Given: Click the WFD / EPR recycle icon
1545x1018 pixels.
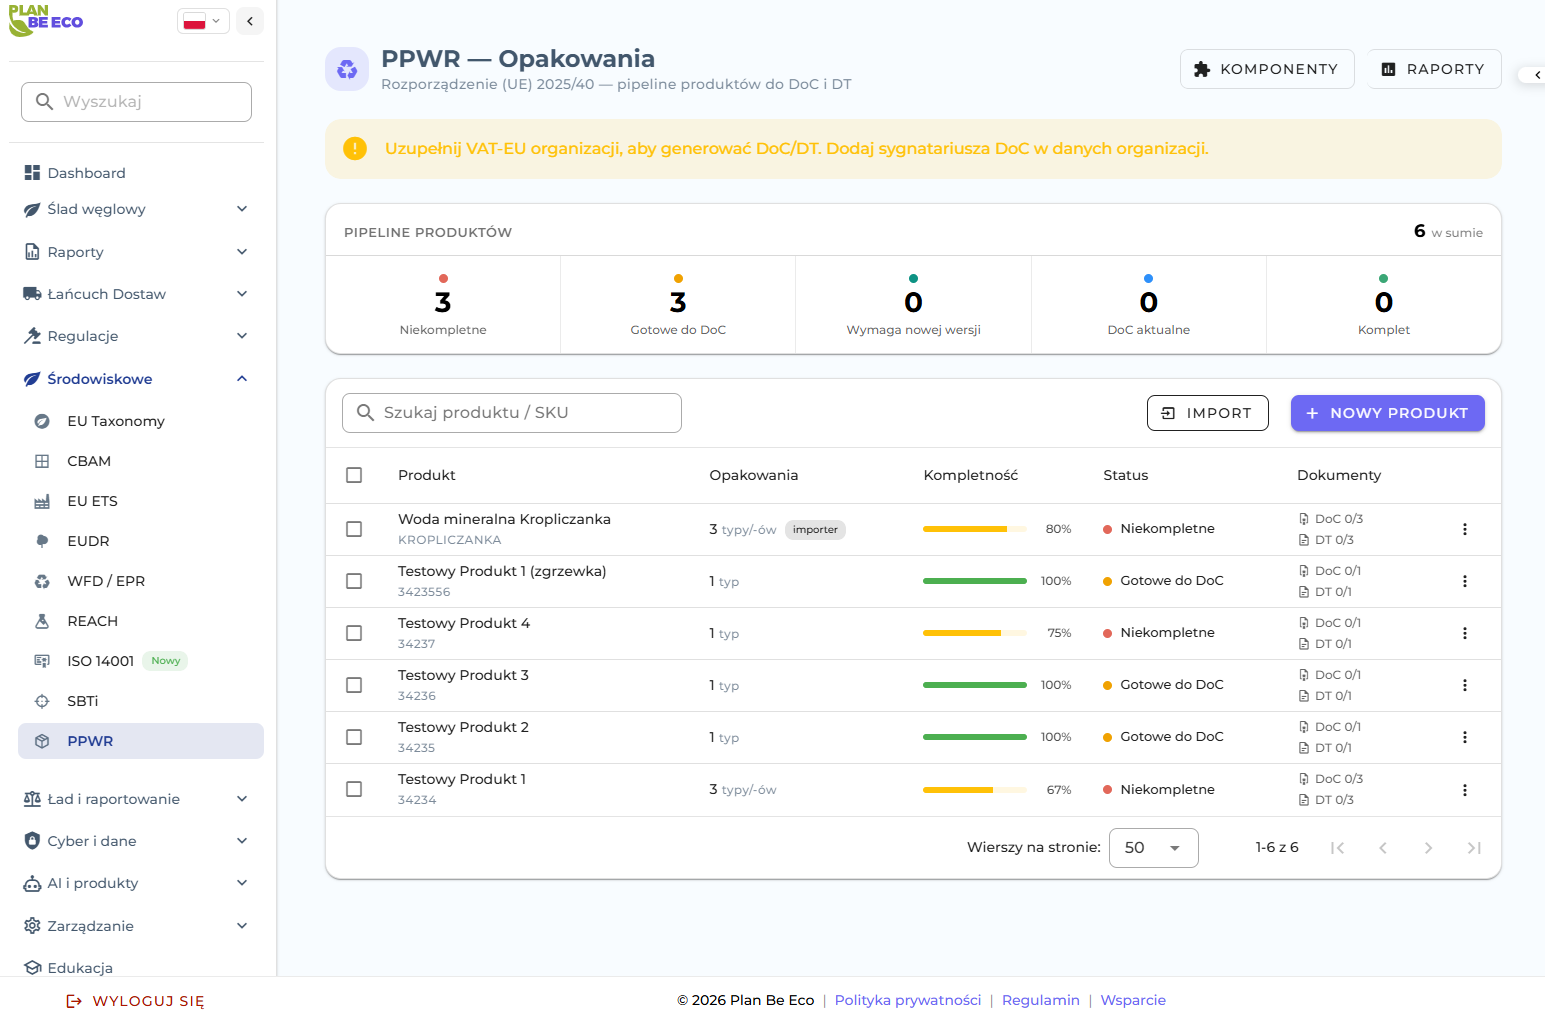Looking at the screenshot, I should tap(42, 581).
